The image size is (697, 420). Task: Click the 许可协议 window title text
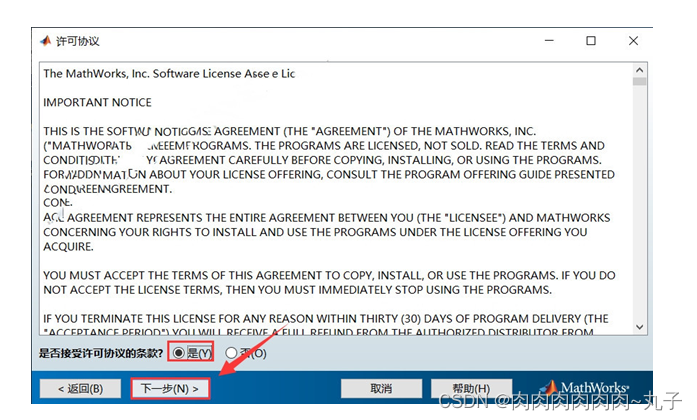(78, 41)
